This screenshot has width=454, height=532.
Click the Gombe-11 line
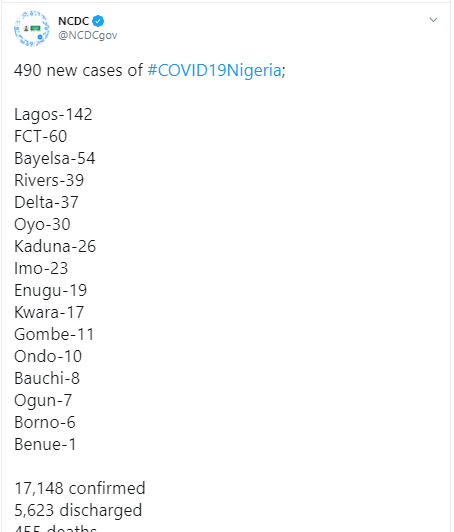[x=54, y=334]
